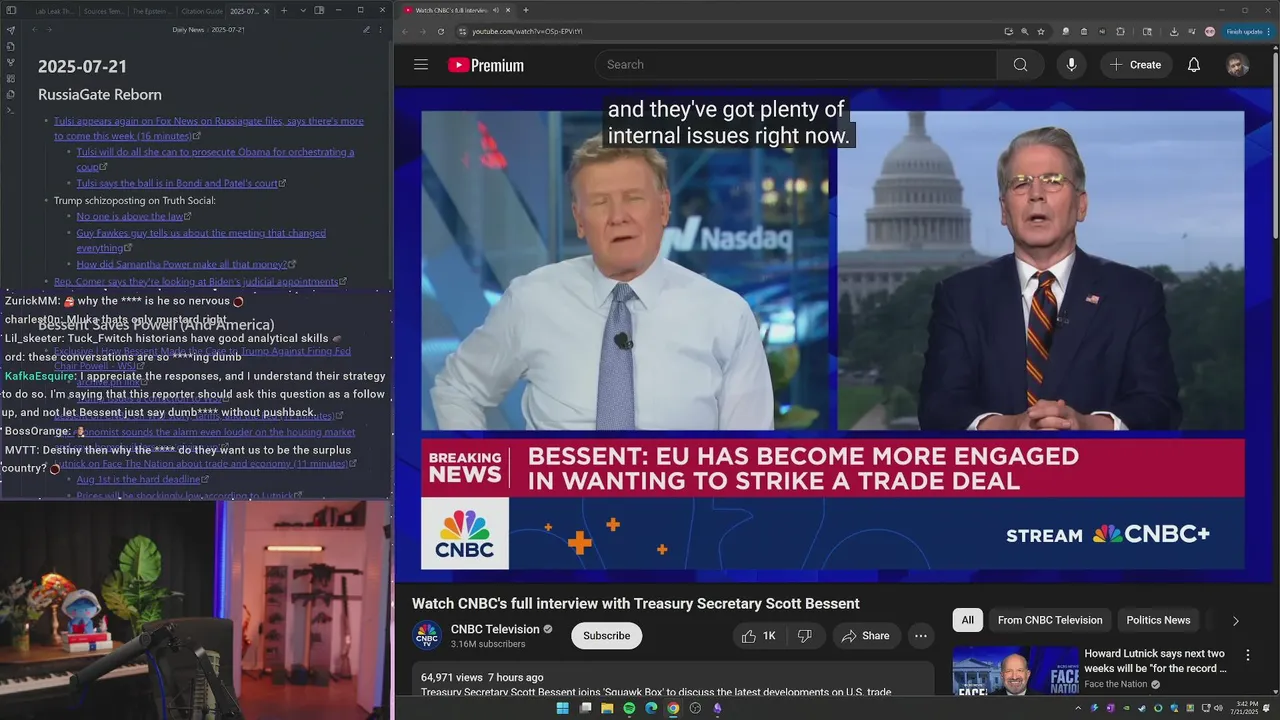Like the CNBC video (1K)

[x=760, y=636]
